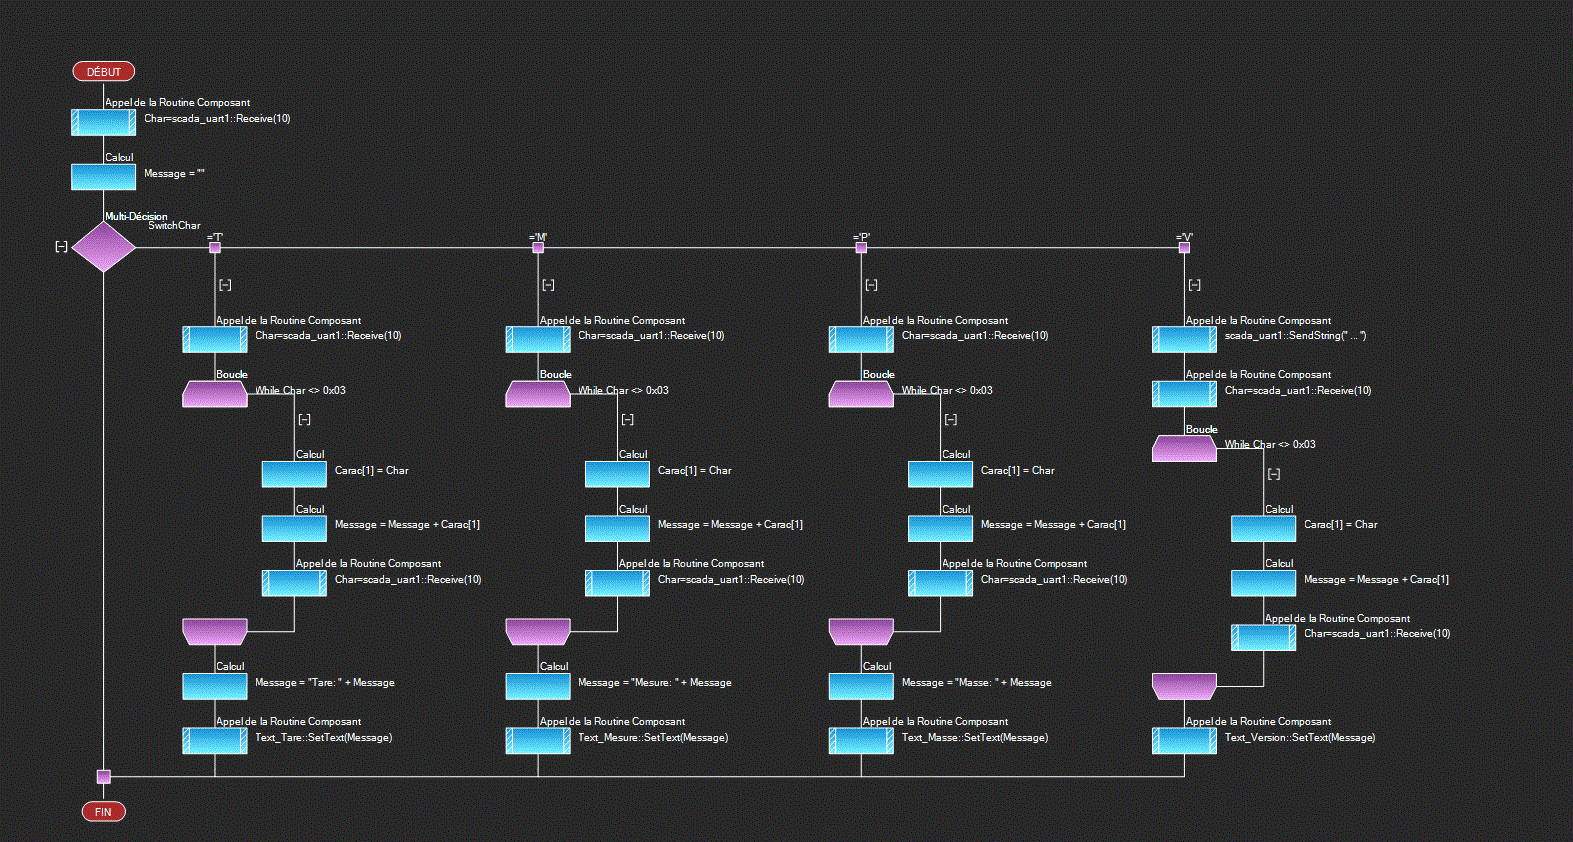
Task: Click the merge node square above FIN
Action: [x=103, y=776]
